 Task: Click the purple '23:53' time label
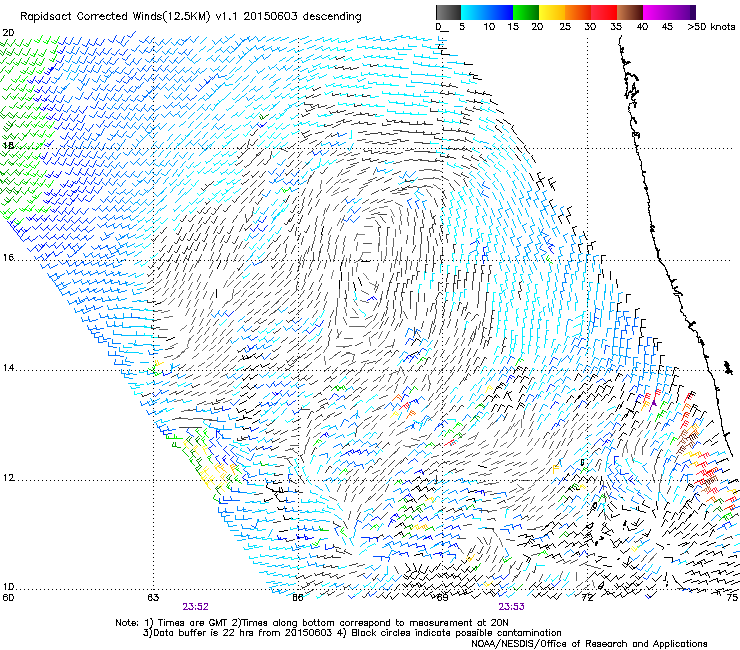point(512,607)
